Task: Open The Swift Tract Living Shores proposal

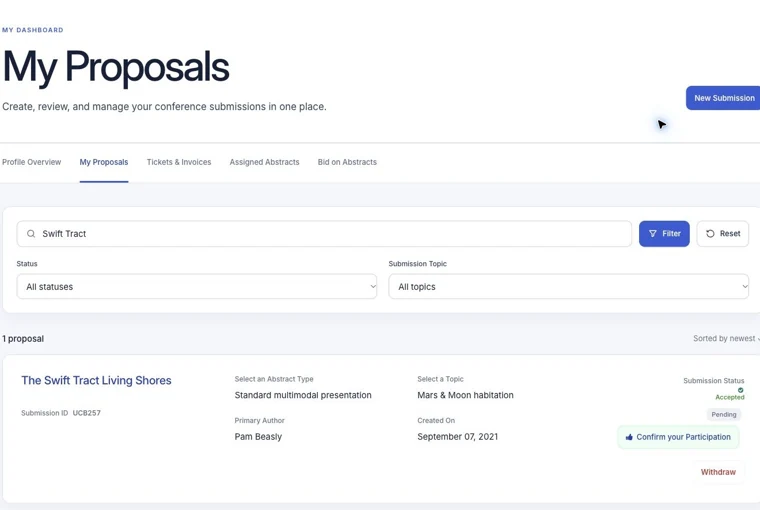Action: coord(96,380)
